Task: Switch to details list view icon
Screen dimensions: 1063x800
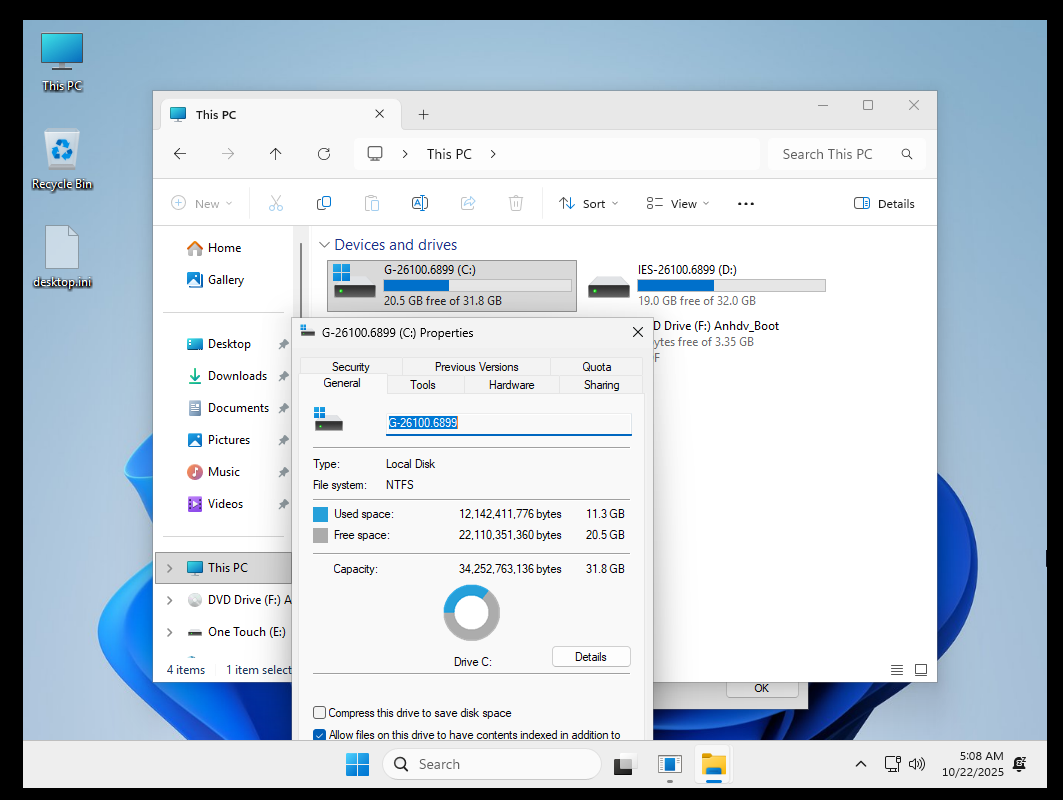Action: point(896,670)
